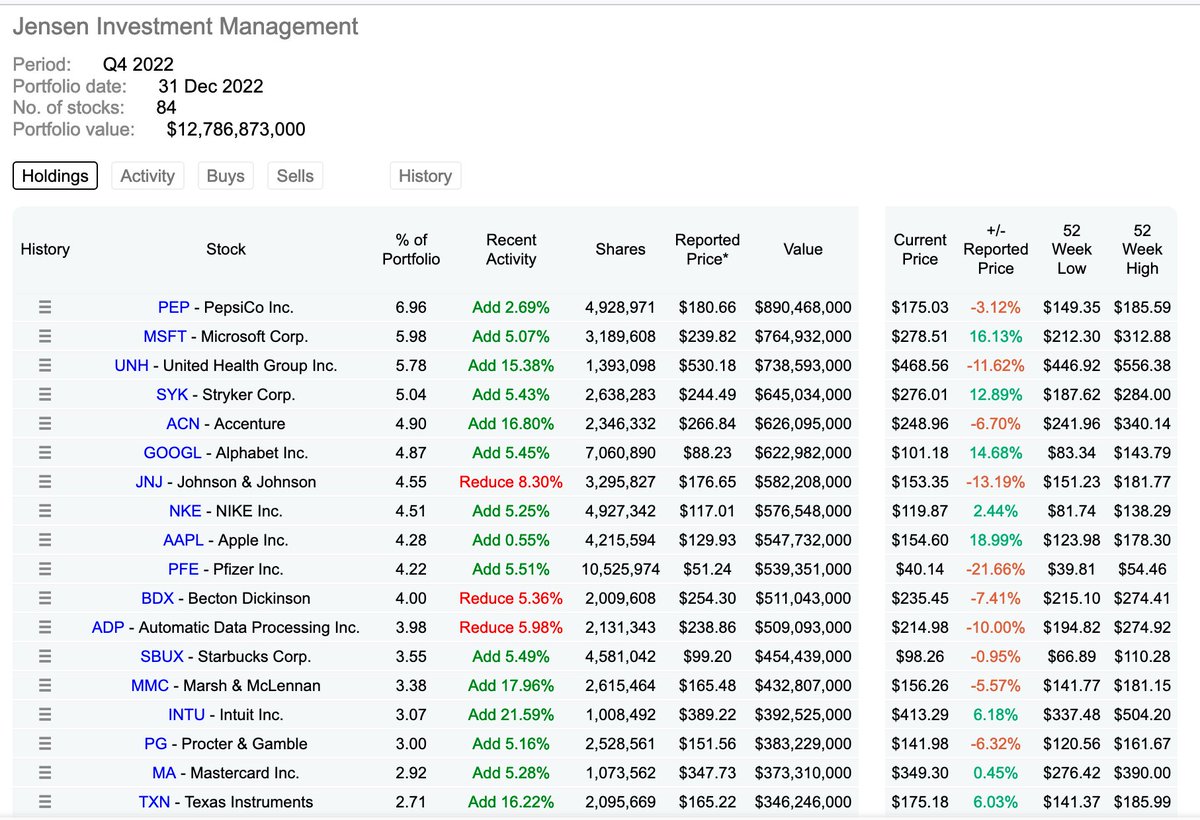Open the MSFT ticker link
The image size is (1200, 820).
click(164, 336)
